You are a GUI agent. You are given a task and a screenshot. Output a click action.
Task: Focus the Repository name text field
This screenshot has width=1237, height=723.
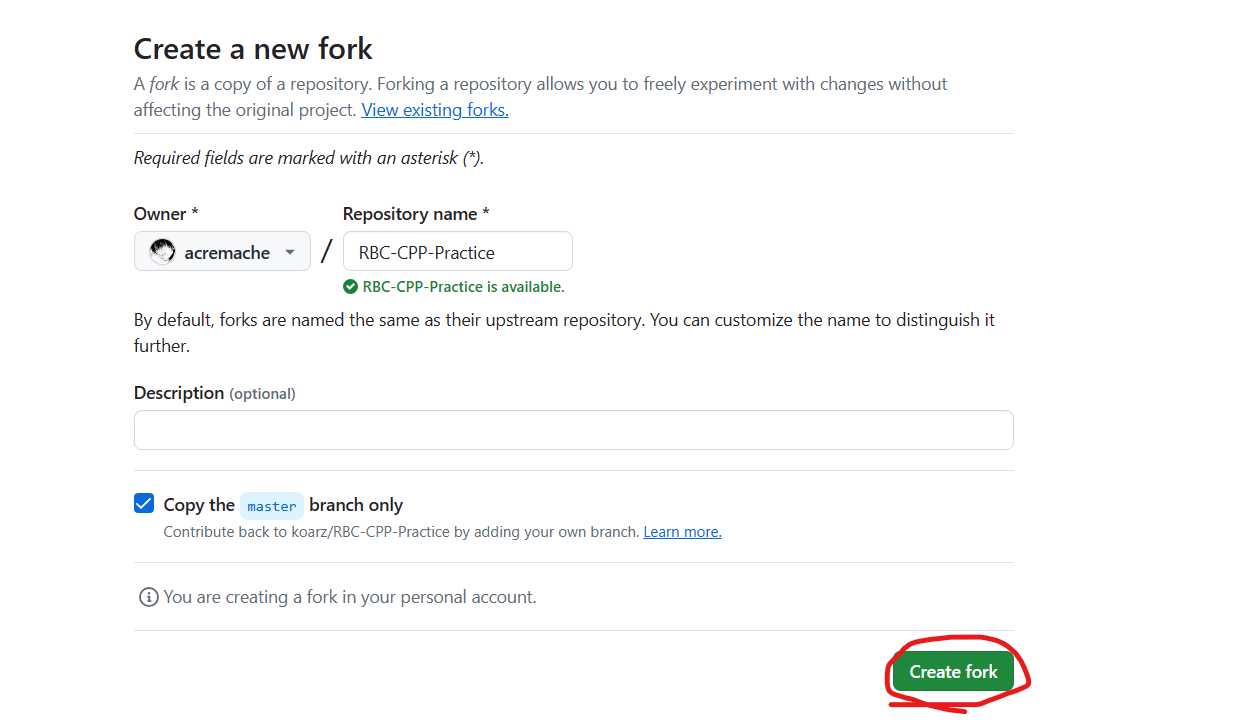tap(458, 252)
